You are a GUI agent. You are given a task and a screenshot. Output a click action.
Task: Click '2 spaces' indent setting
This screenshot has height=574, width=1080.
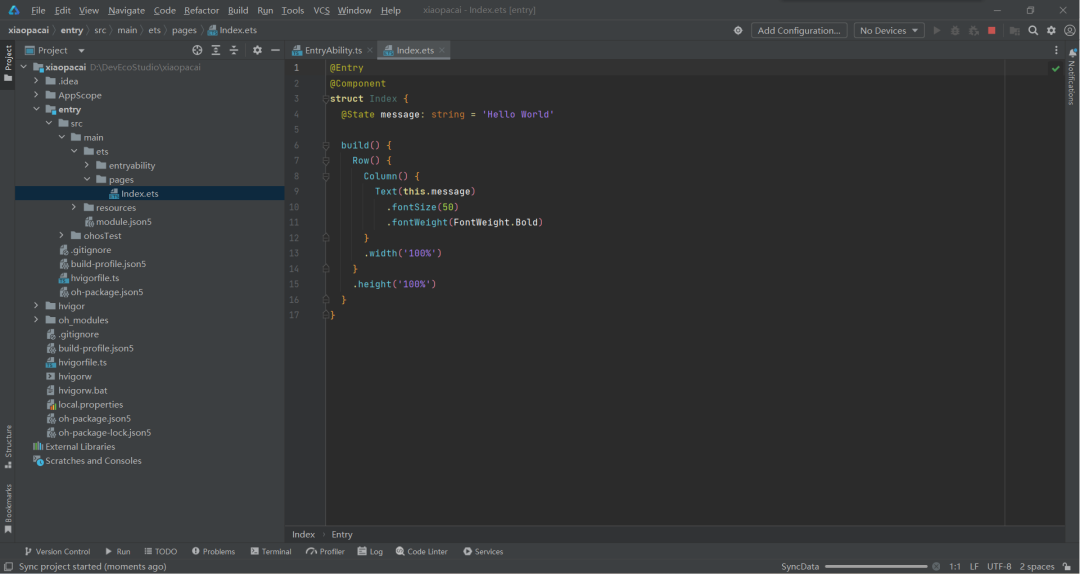1037,566
